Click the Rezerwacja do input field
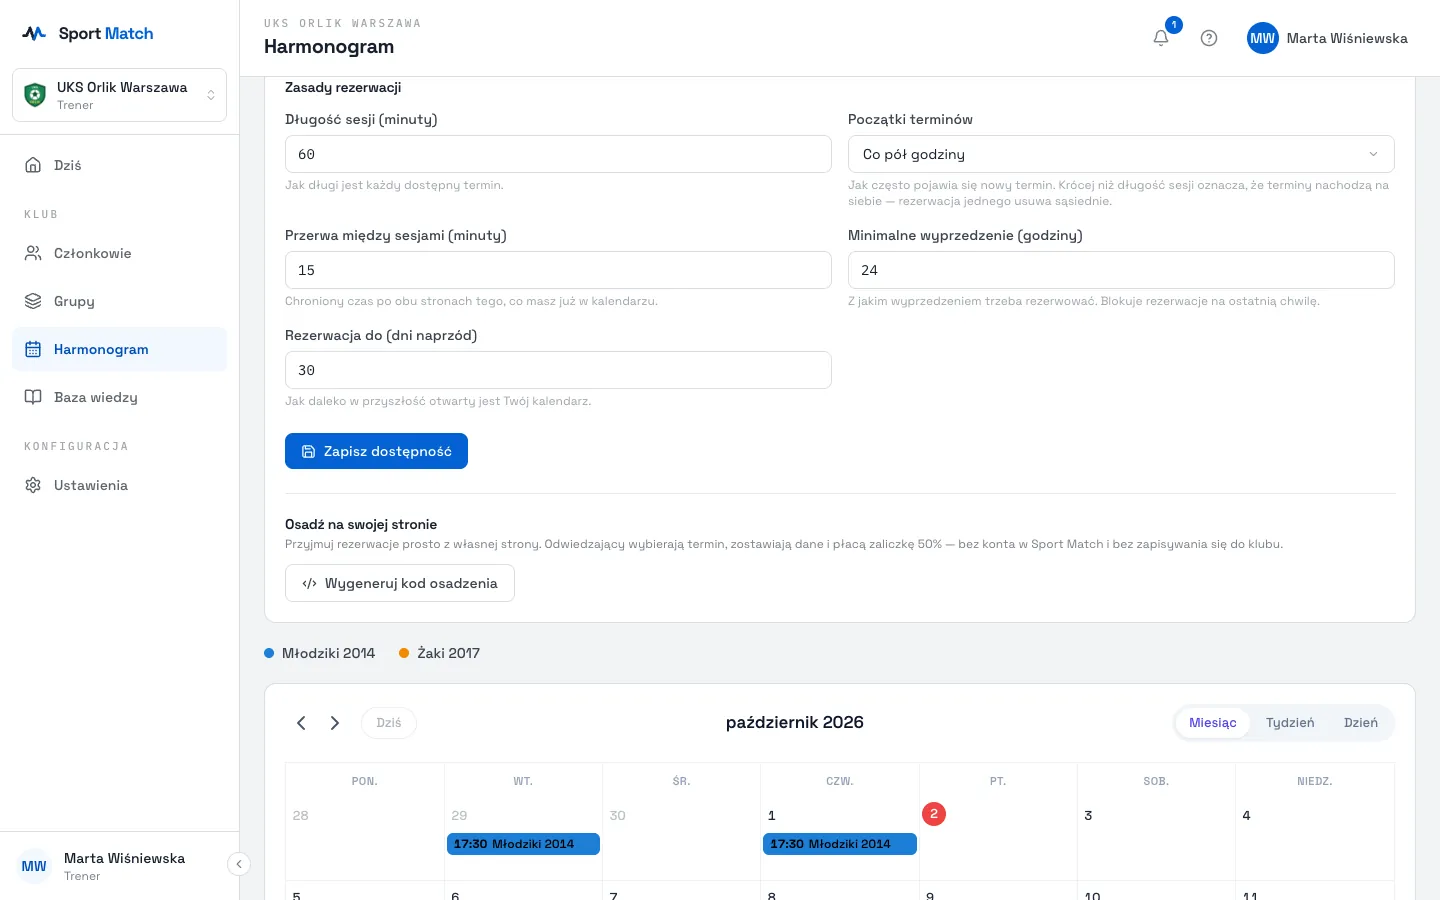The width and height of the screenshot is (1440, 900). pyautogui.click(x=558, y=370)
